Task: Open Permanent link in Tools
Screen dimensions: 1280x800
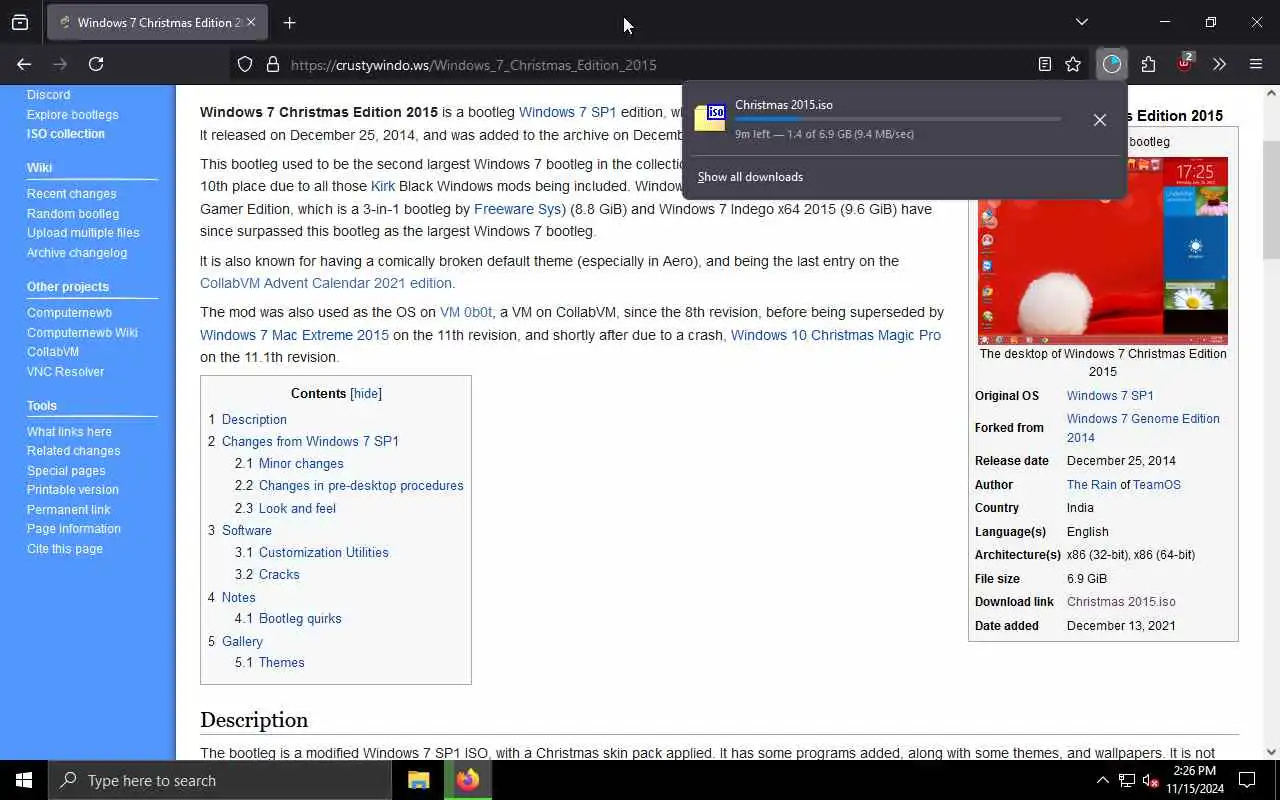Action: click(x=68, y=510)
